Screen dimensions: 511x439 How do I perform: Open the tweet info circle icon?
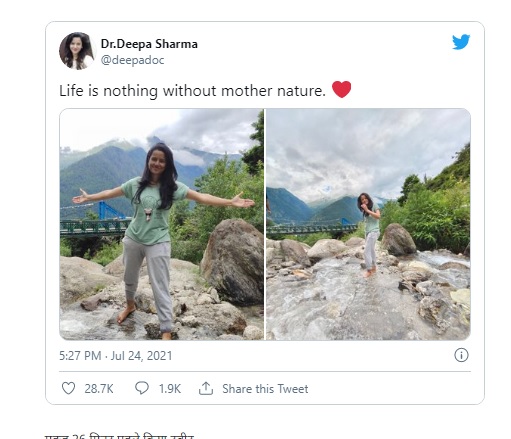point(461,355)
